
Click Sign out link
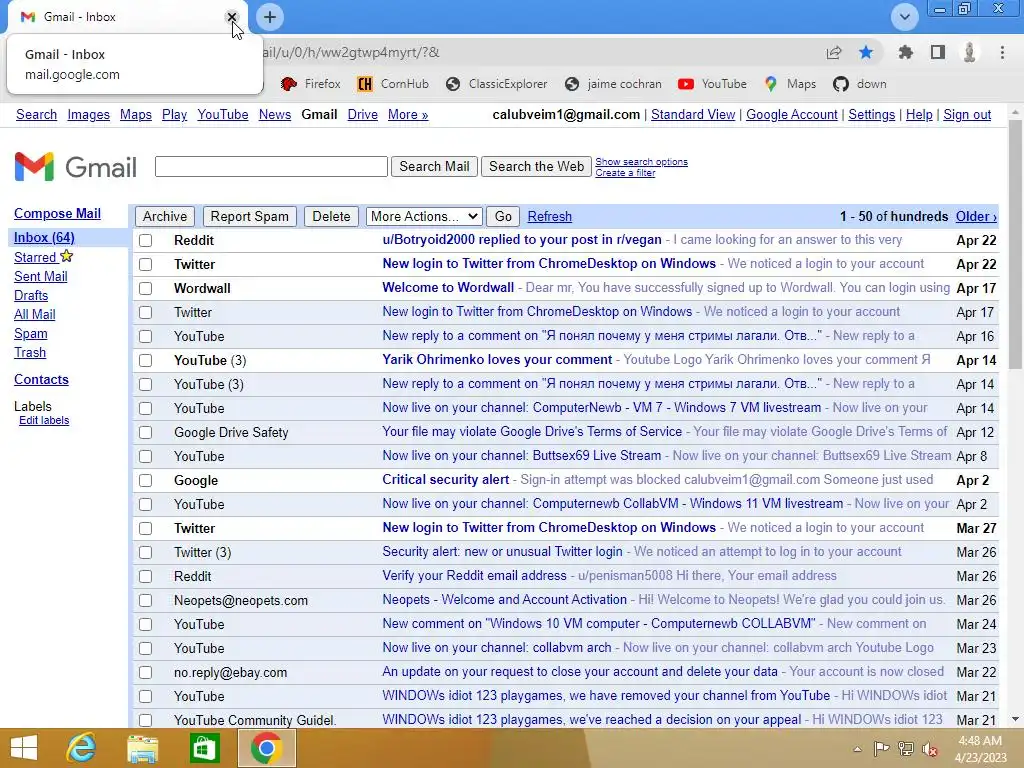tap(967, 115)
